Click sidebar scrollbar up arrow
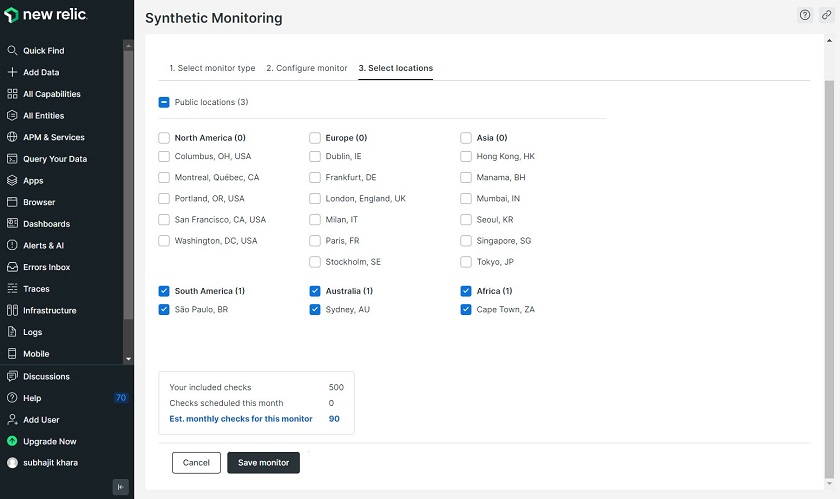The image size is (840, 499). [128, 46]
